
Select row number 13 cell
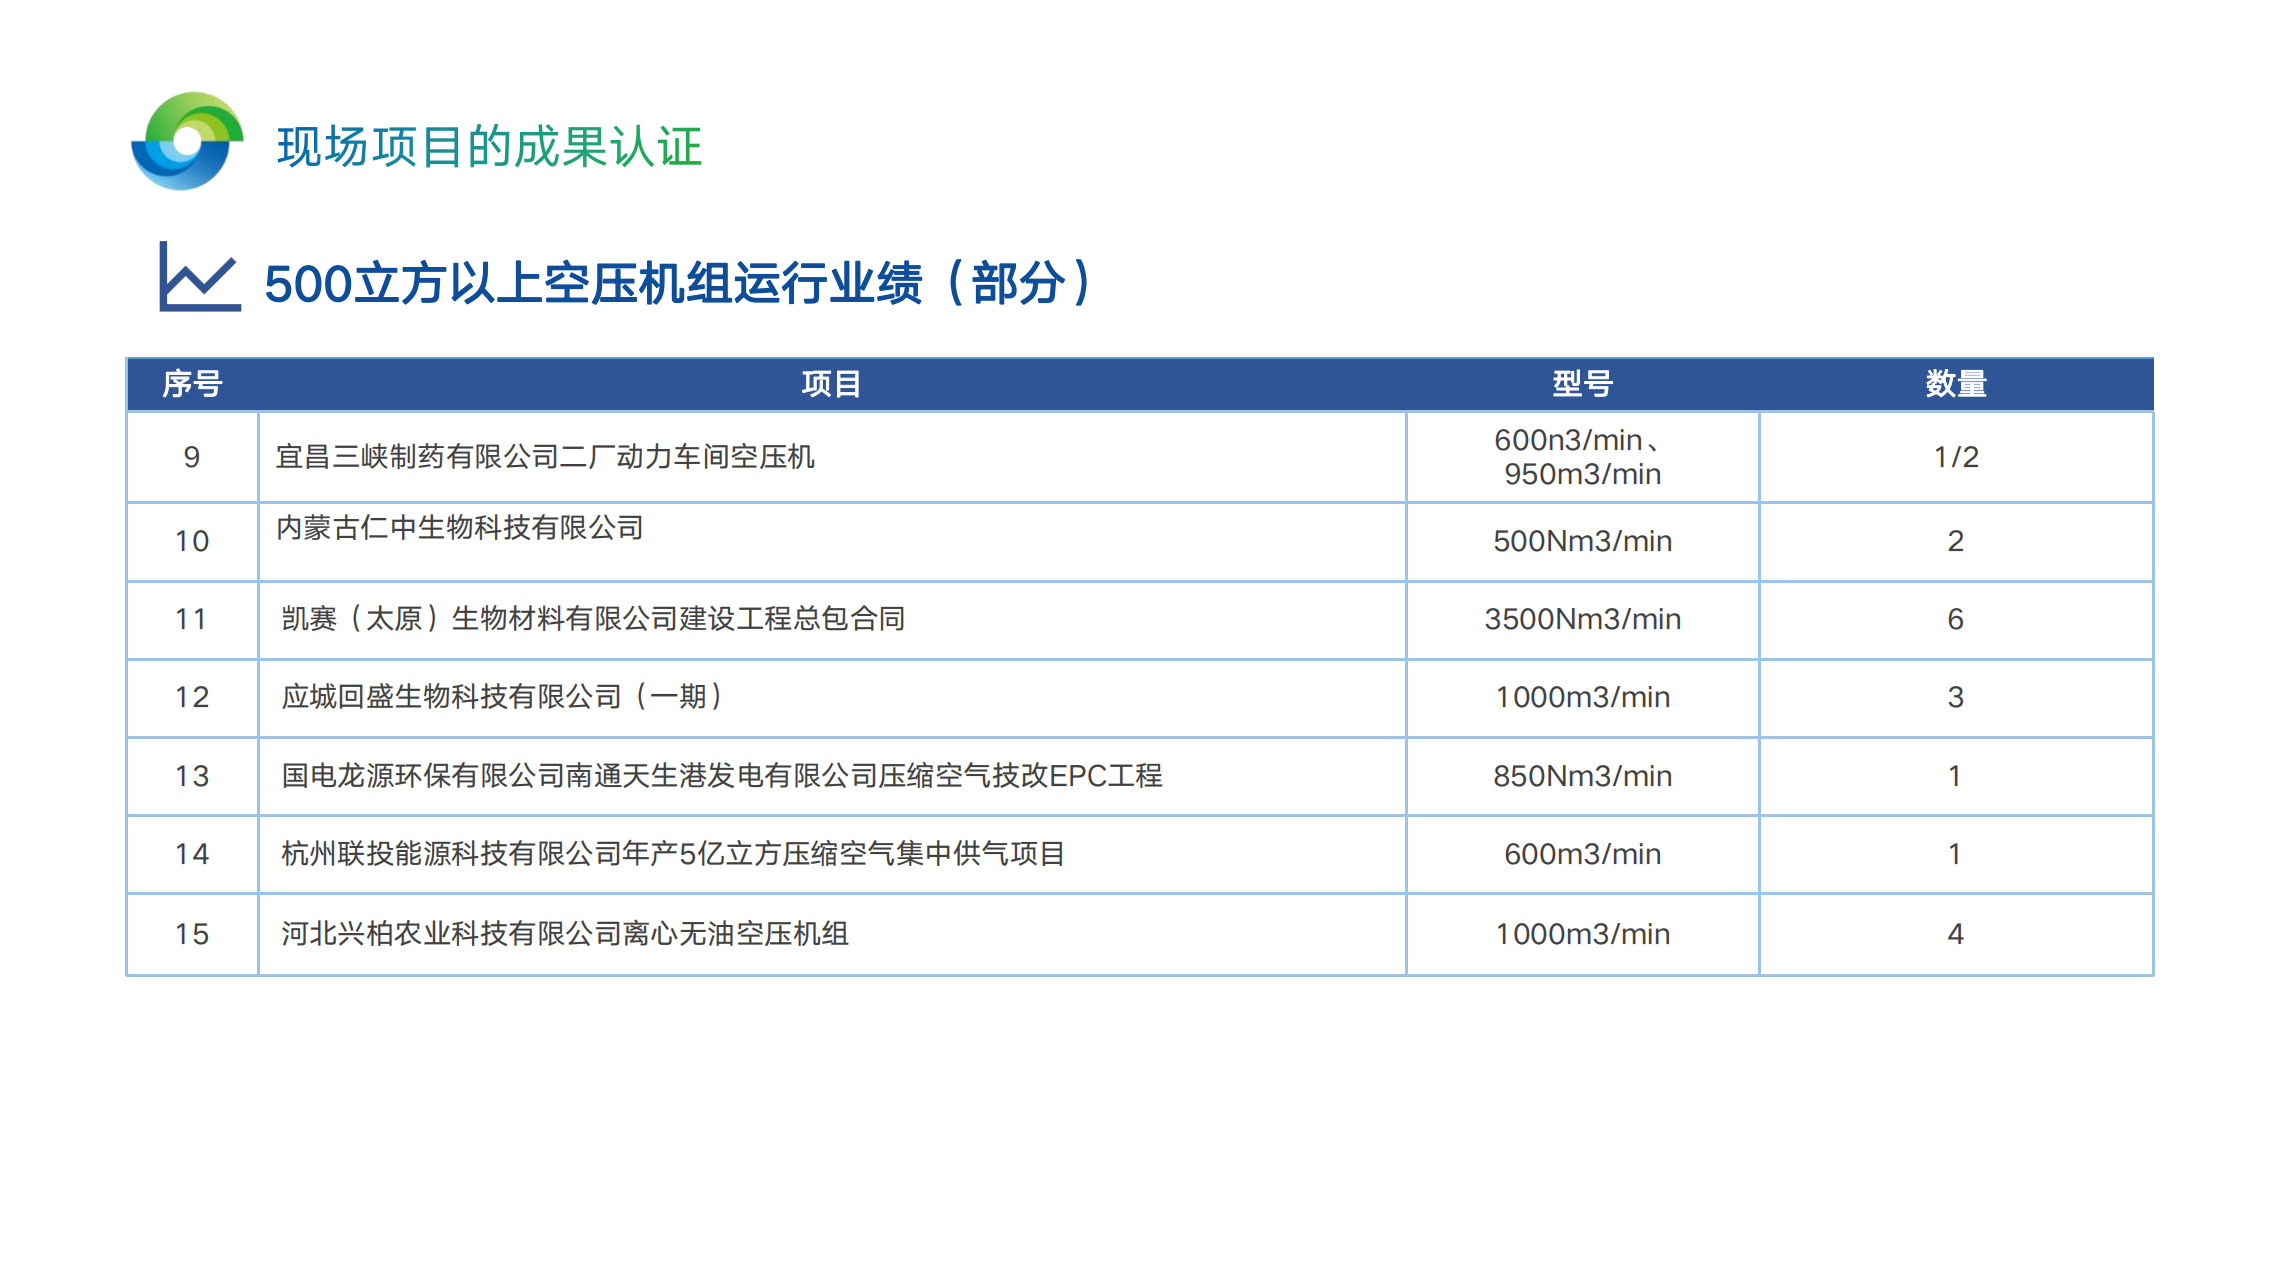point(192,776)
